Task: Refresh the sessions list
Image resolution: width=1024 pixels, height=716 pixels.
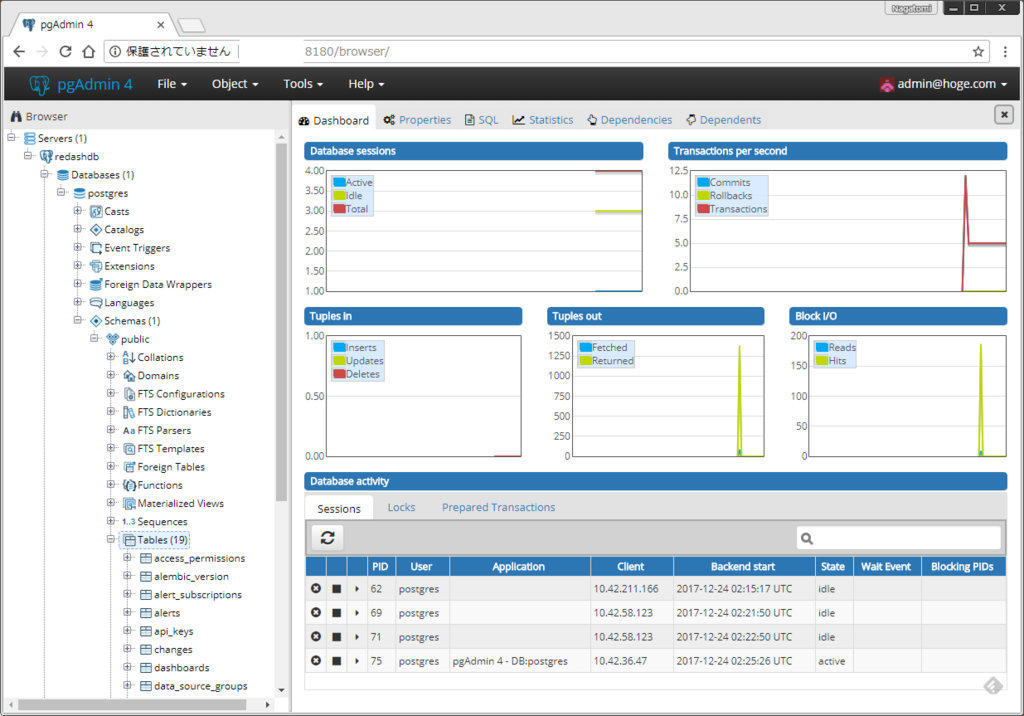Action: coord(327,538)
